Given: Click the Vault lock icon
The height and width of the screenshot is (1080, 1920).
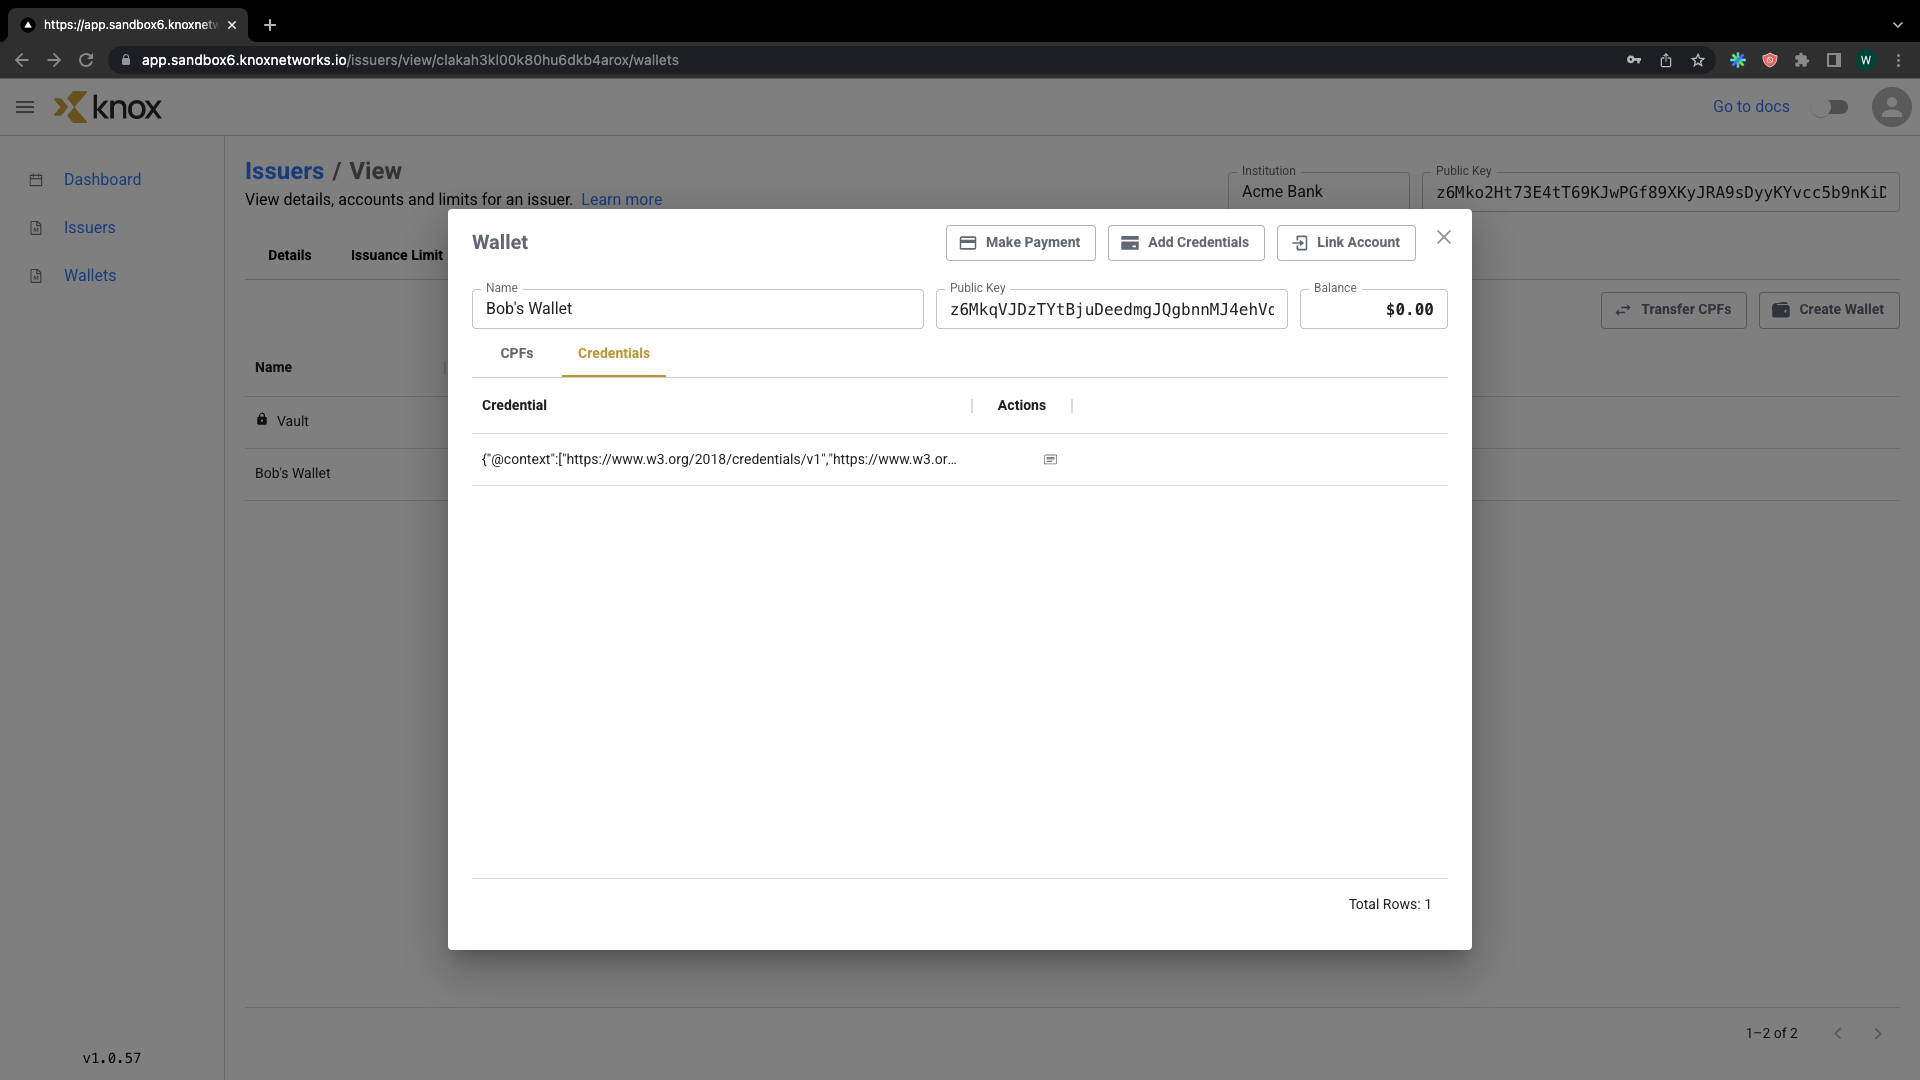Looking at the screenshot, I should point(261,420).
